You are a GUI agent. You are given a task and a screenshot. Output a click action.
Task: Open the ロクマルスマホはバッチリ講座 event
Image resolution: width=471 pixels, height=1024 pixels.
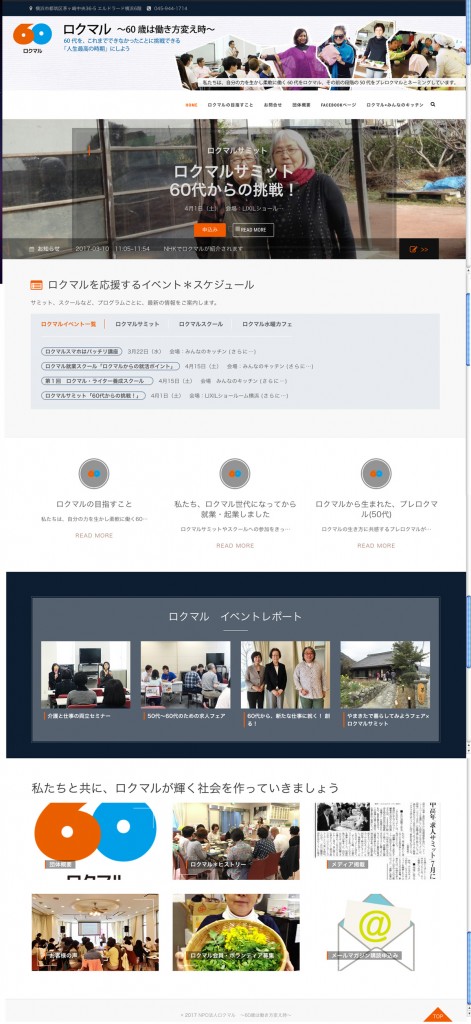click(x=82, y=351)
